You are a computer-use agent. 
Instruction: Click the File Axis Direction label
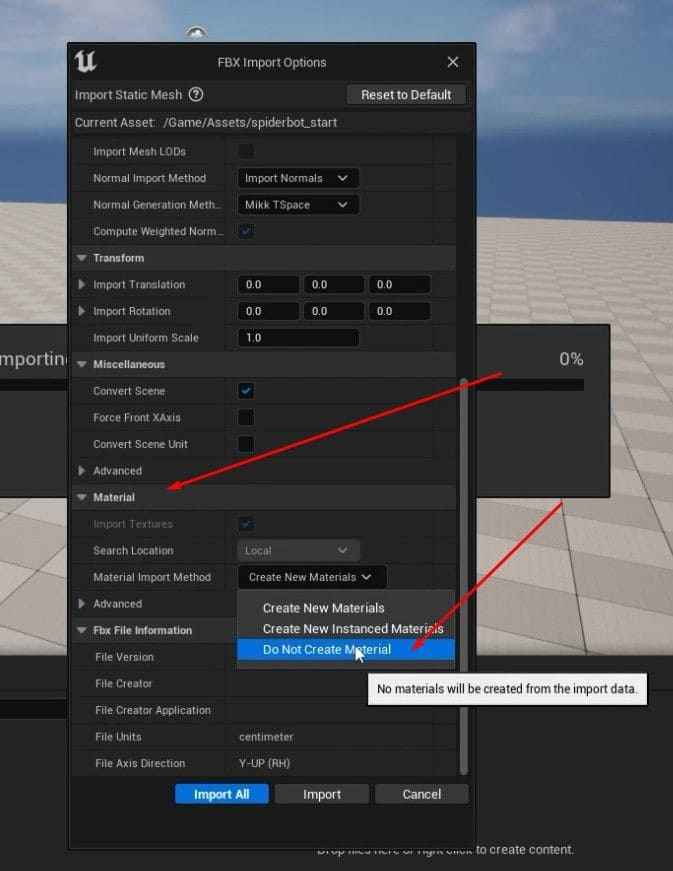pyautogui.click(x=140, y=763)
